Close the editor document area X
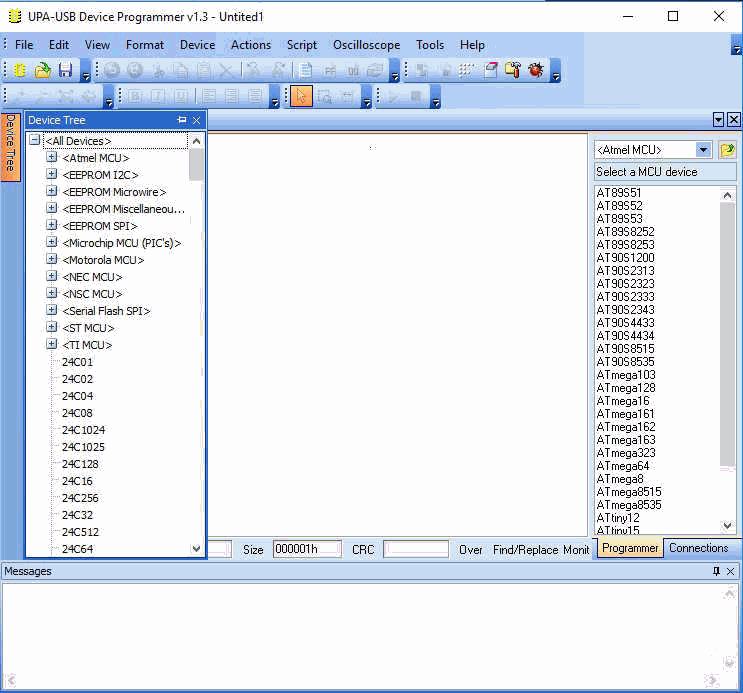Screen dimensions: 743x693 coord(734,119)
